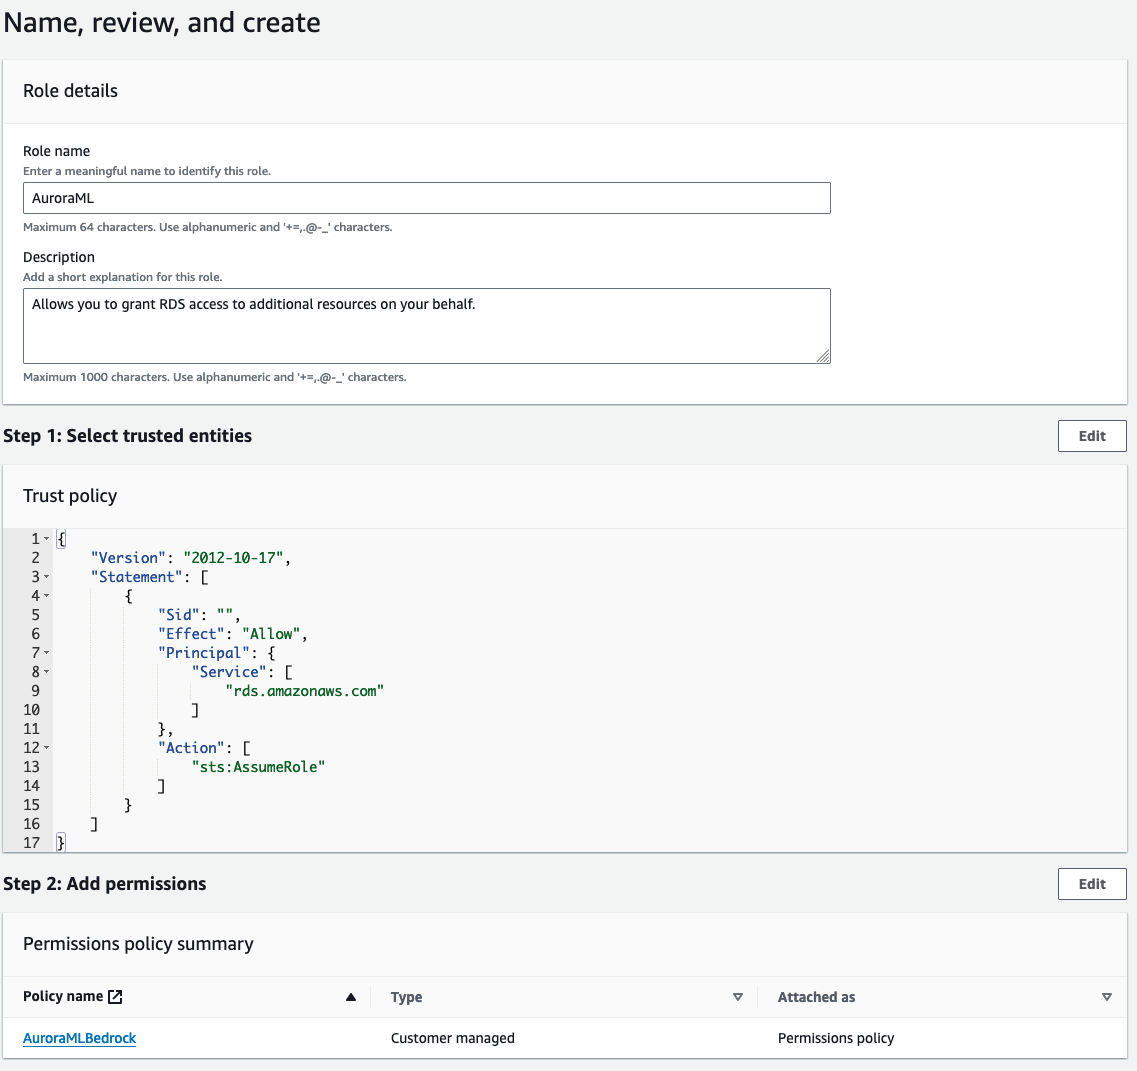Click the Attached as column sort arrow

pyautogui.click(x=1106, y=997)
